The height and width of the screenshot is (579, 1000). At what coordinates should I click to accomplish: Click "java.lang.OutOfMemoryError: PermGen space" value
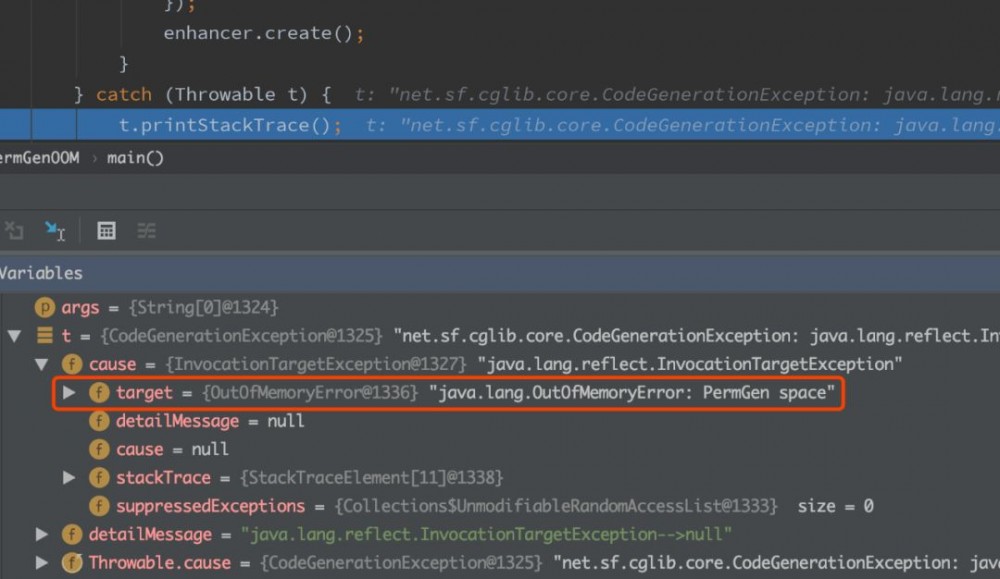click(x=631, y=392)
